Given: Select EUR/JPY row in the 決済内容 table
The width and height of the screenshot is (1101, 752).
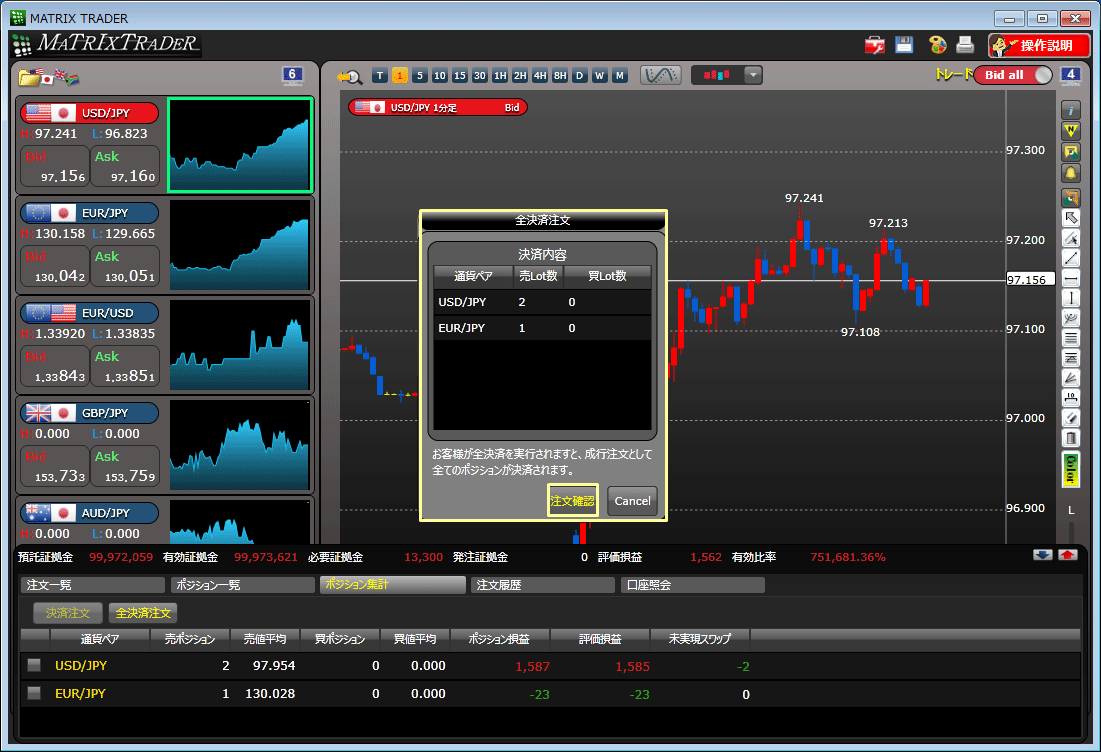Looking at the screenshot, I should 542,328.
